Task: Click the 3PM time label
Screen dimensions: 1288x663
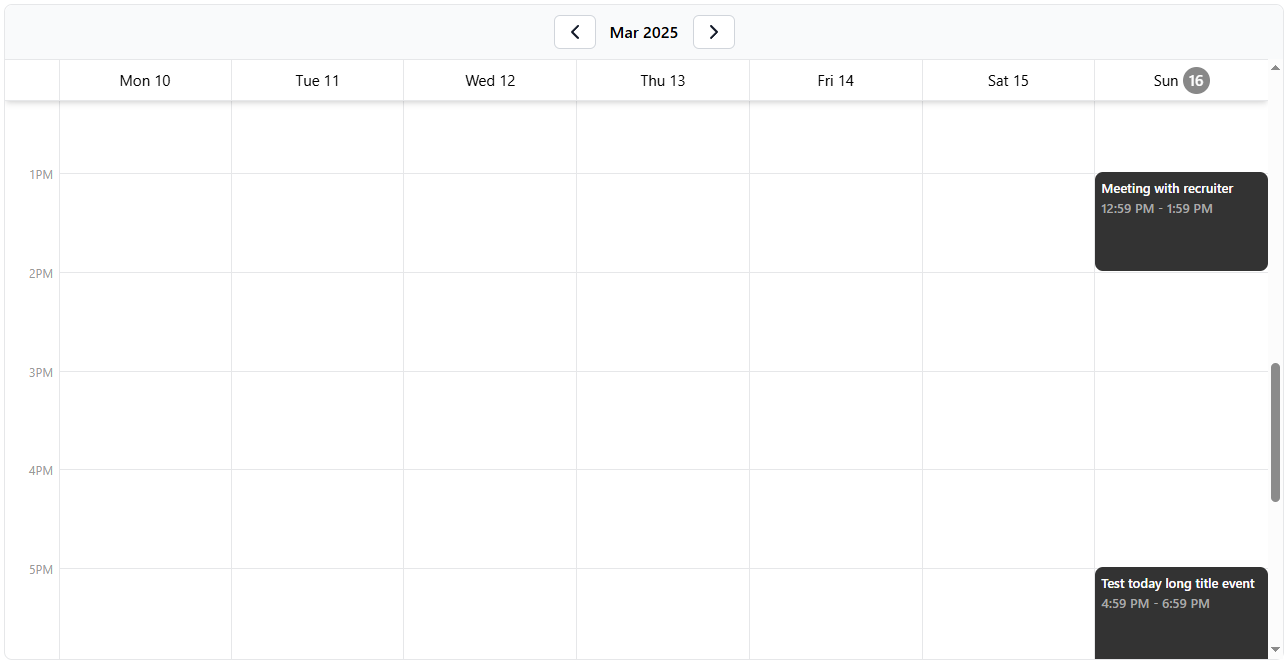Action: (41, 372)
